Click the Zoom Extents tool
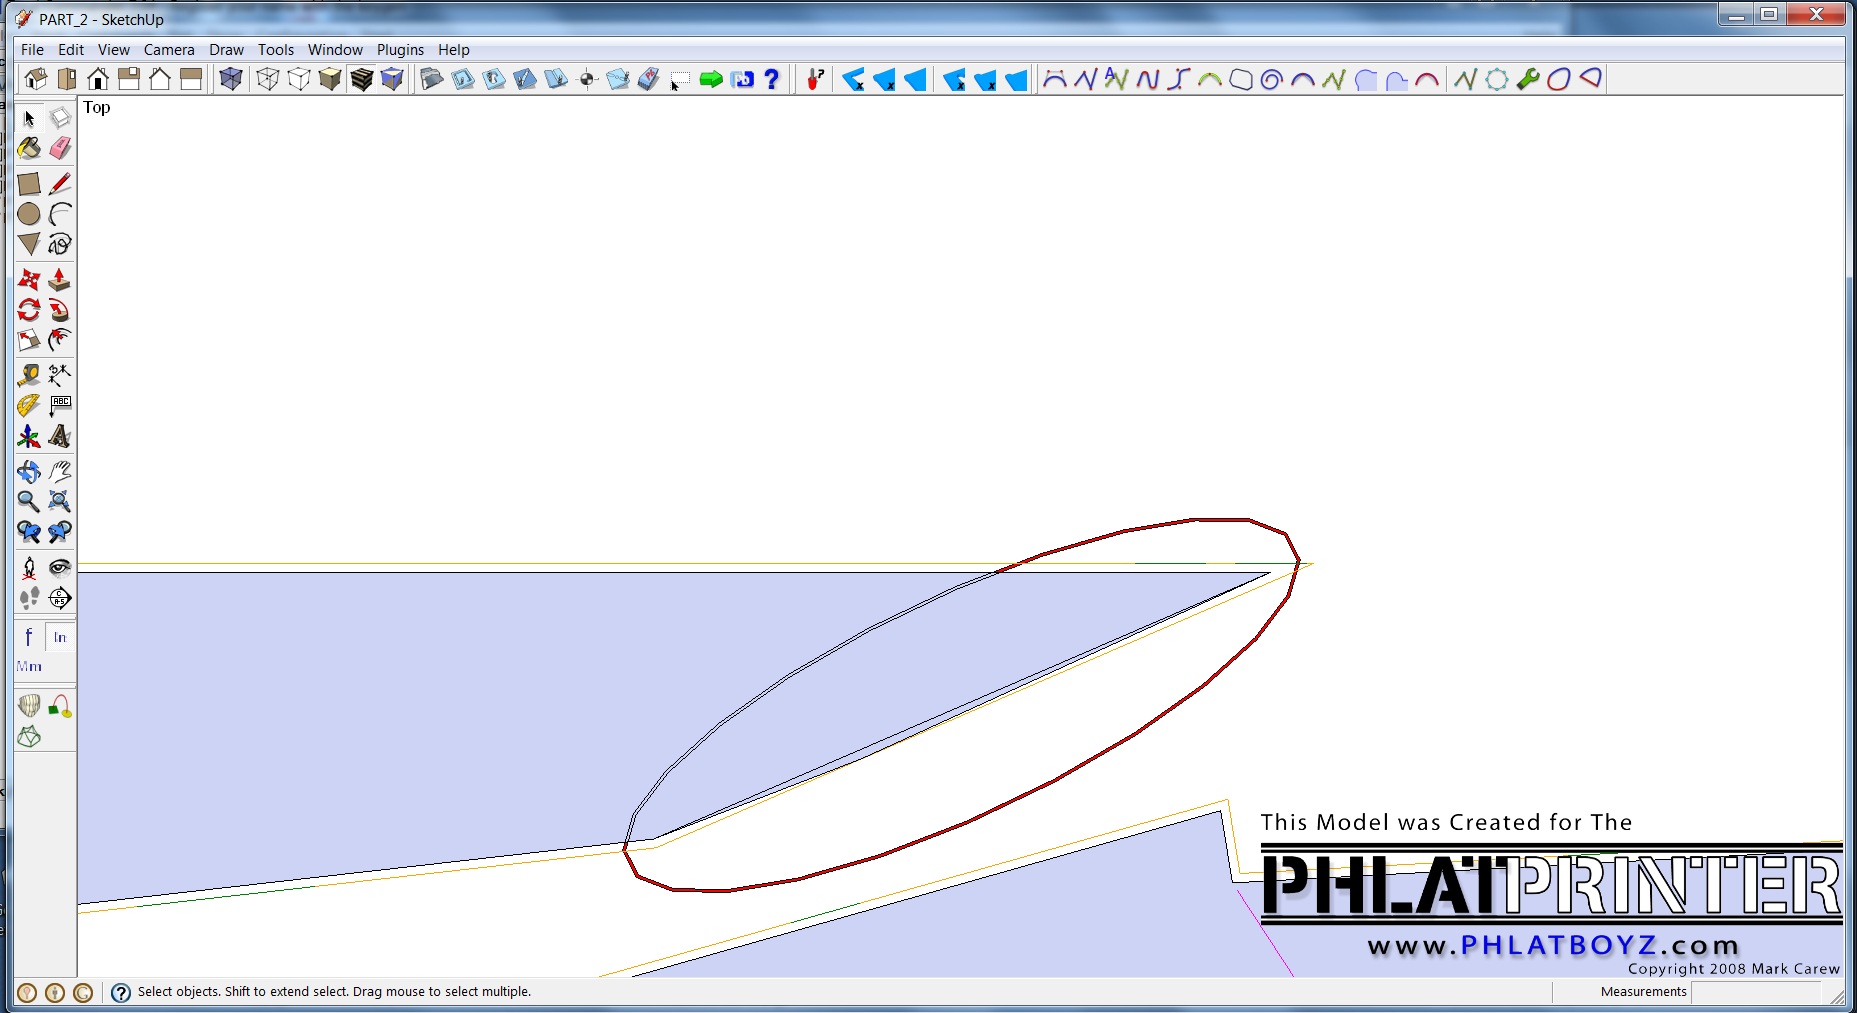This screenshot has height=1013, width=1857. pyautogui.click(x=60, y=502)
